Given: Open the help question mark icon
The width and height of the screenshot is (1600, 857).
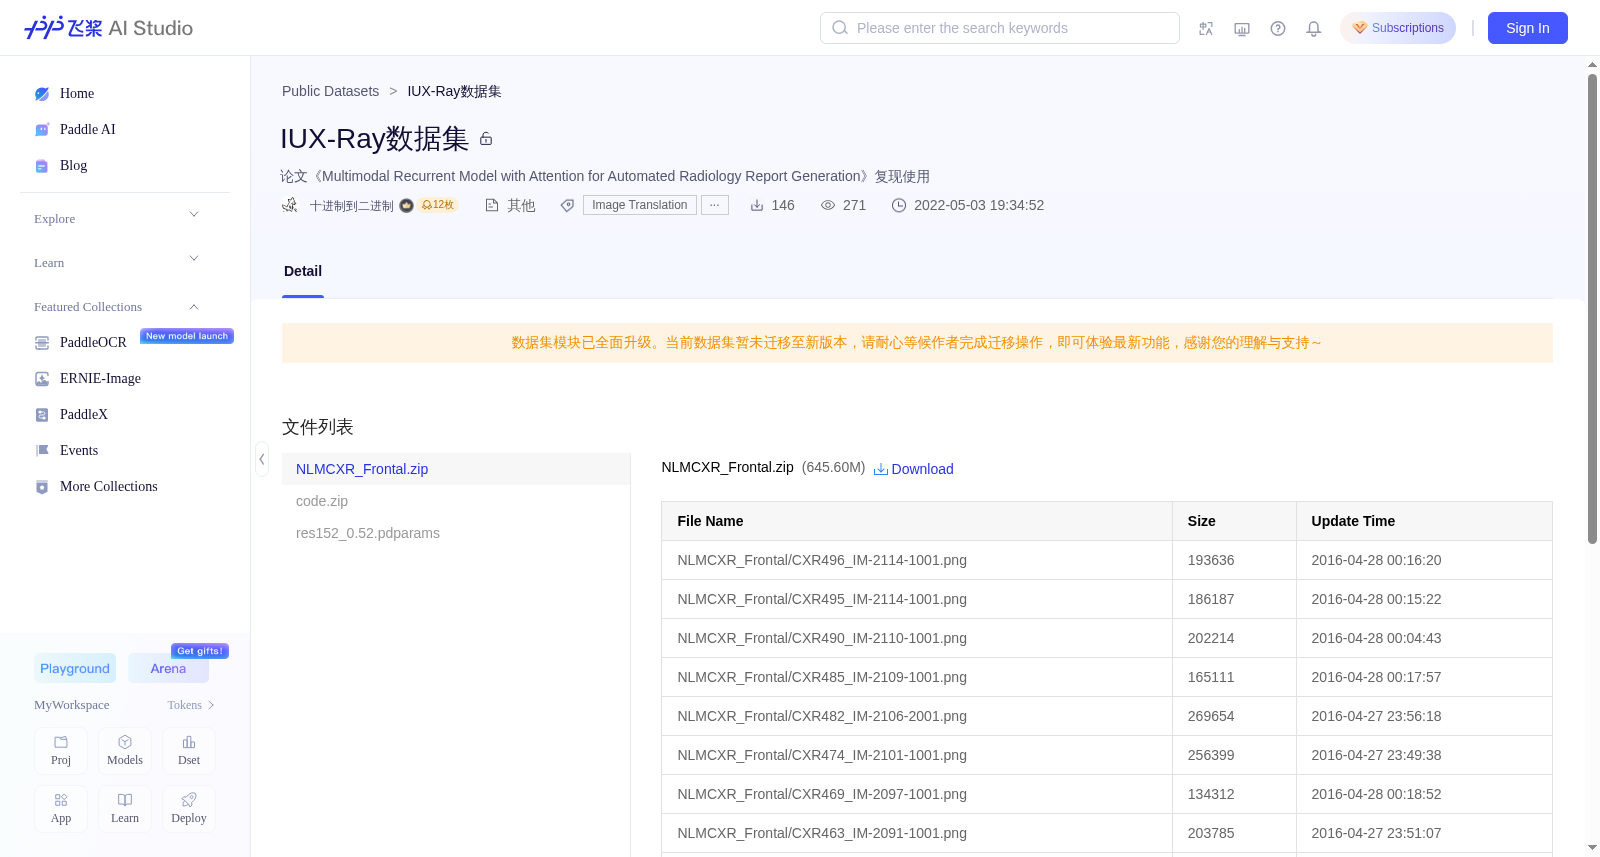Looking at the screenshot, I should pyautogui.click(x=1278, y=29).
